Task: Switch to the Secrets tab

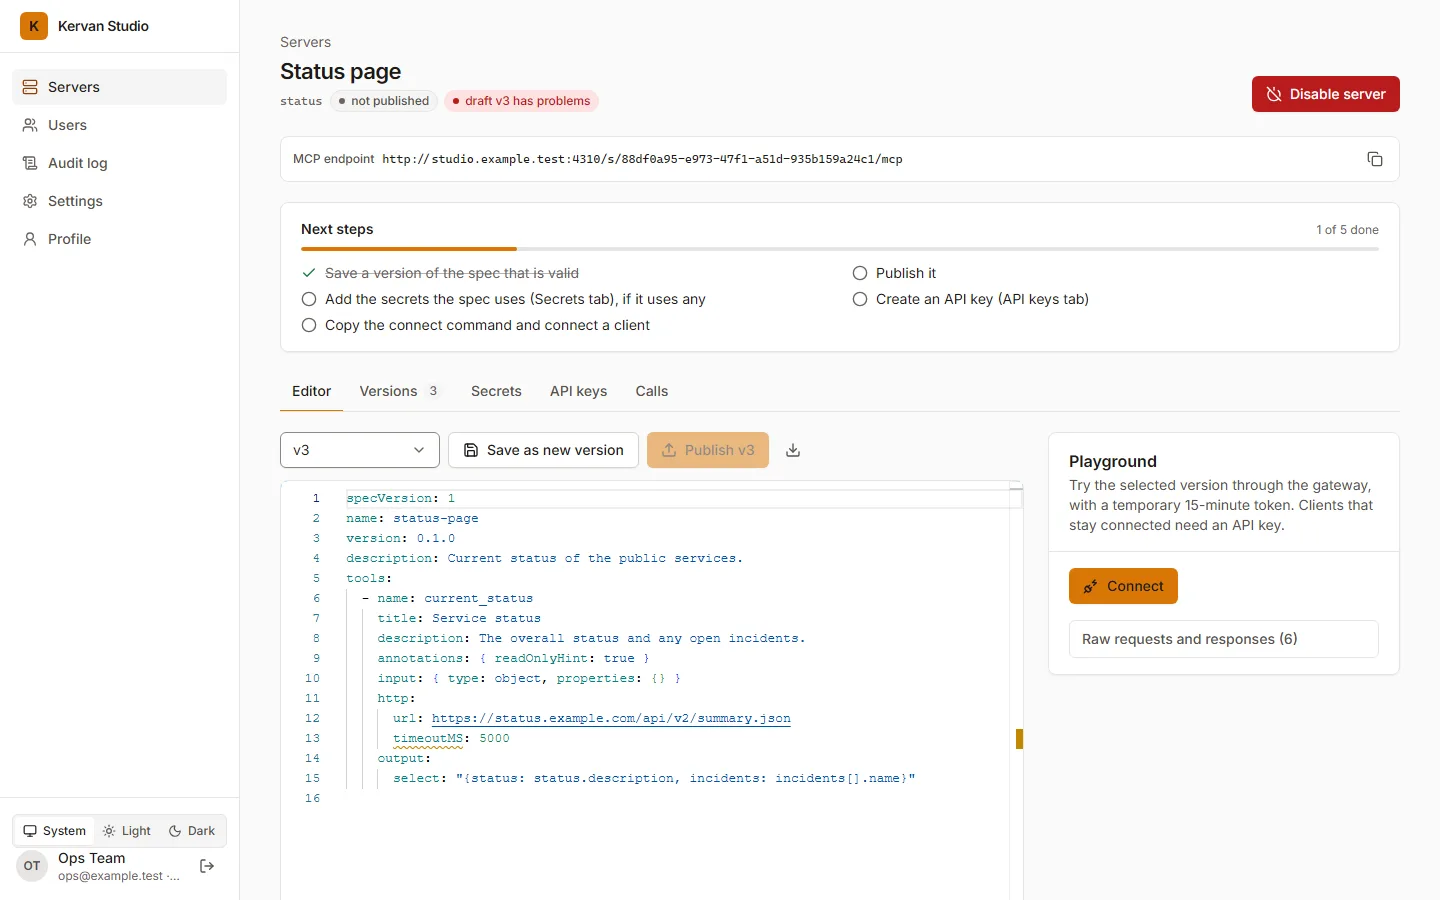Action: pos(496,391)
